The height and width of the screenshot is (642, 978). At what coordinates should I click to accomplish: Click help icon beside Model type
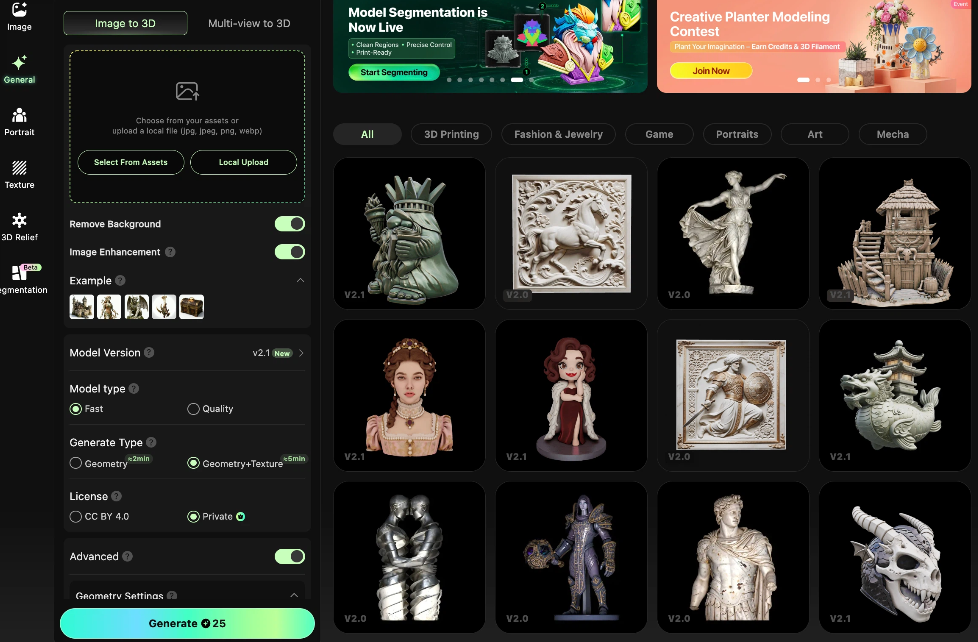[x=133, y=389]
